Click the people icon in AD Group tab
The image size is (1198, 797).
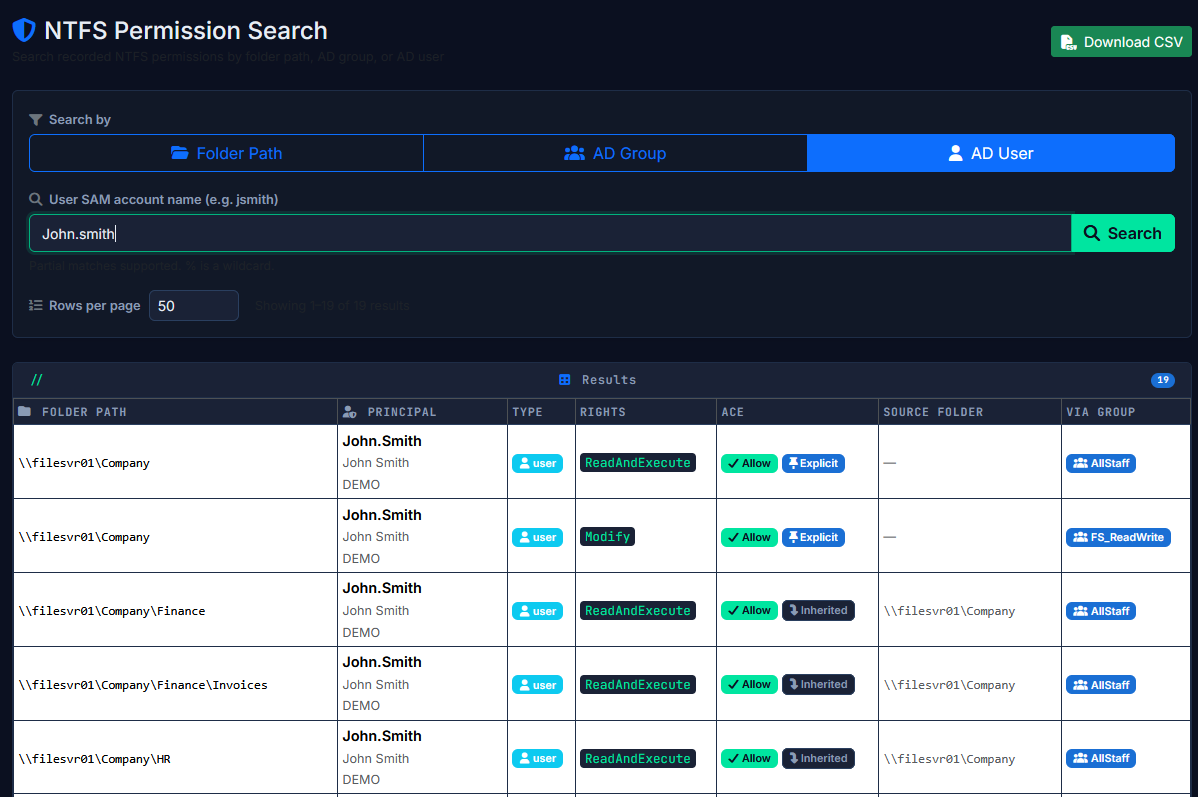click(x=575, y=153)
